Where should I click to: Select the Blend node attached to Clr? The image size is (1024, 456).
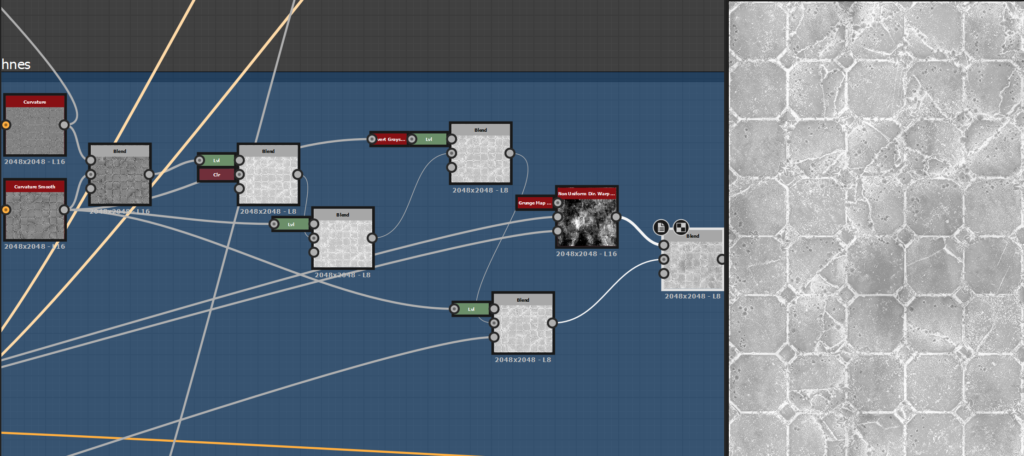[268, 174]
